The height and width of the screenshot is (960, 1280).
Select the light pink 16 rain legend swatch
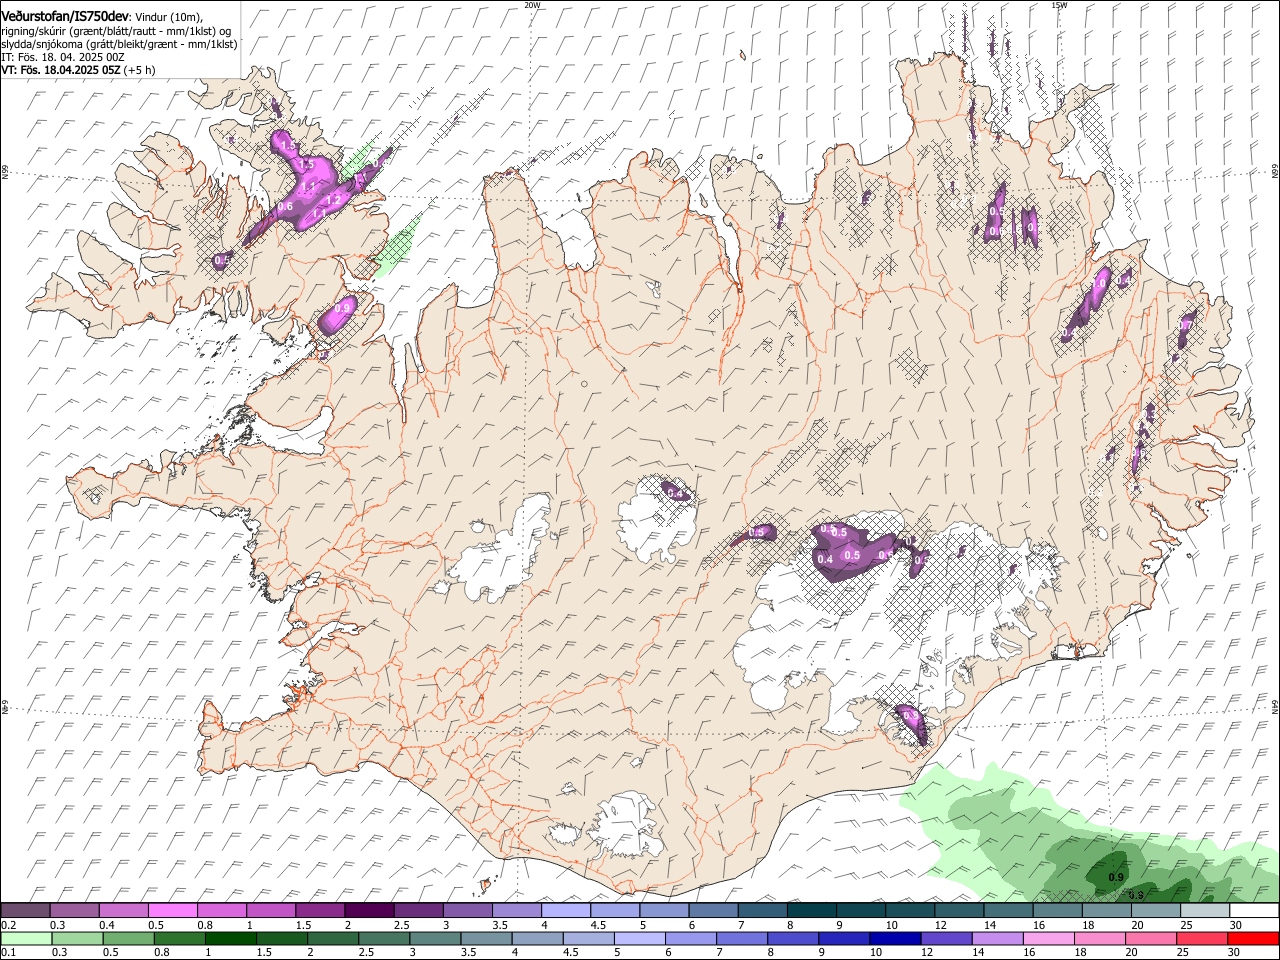(x=1048, y=938)
